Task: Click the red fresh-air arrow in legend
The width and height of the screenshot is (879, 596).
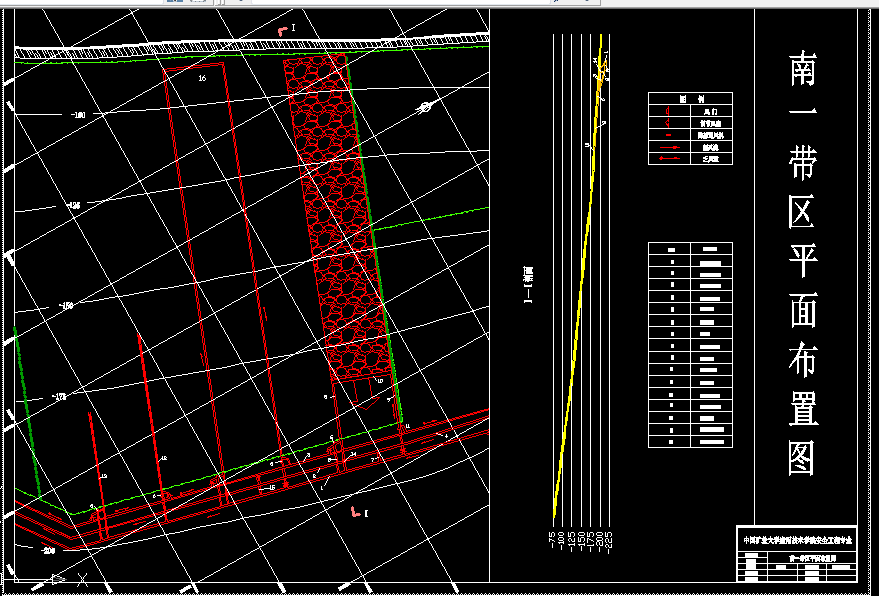Action: click(x=669, y=147)
